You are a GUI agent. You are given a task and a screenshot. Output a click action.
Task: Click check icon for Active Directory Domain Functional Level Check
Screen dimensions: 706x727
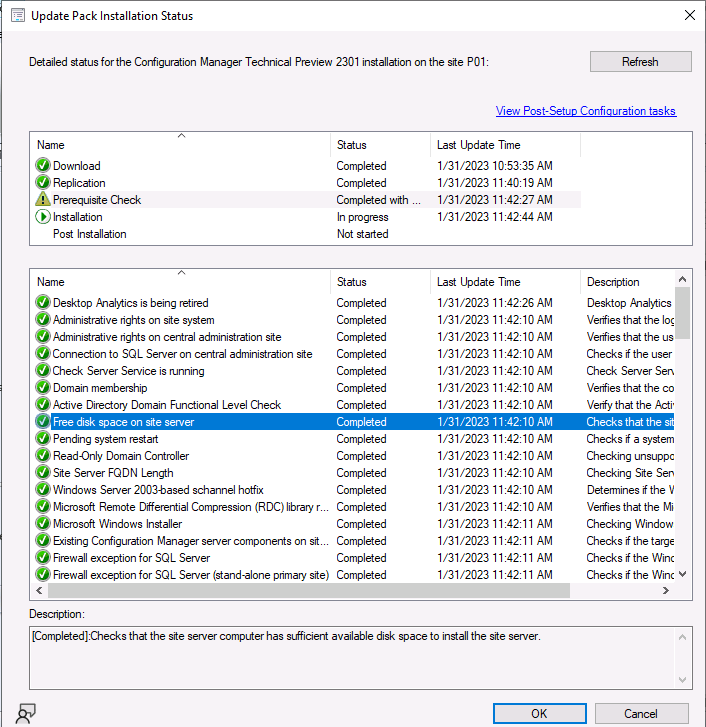point(43,405)
